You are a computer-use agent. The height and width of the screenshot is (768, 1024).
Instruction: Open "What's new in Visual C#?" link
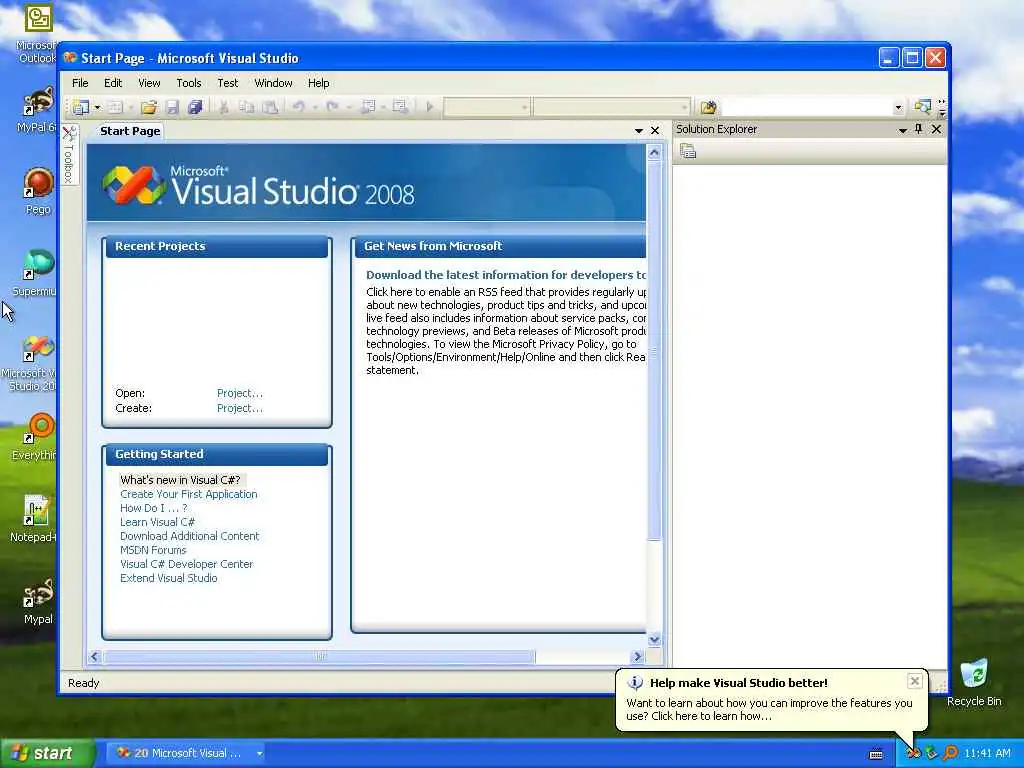coord(180,480)
